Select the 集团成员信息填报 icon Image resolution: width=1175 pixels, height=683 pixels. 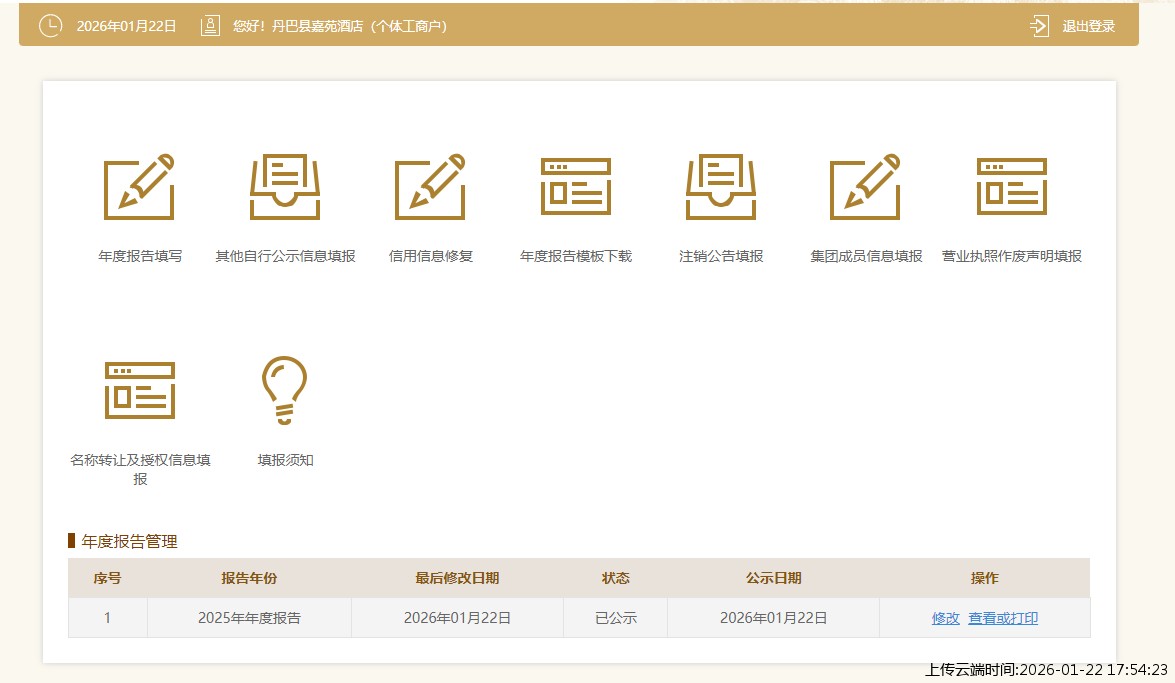click(866, 188)
